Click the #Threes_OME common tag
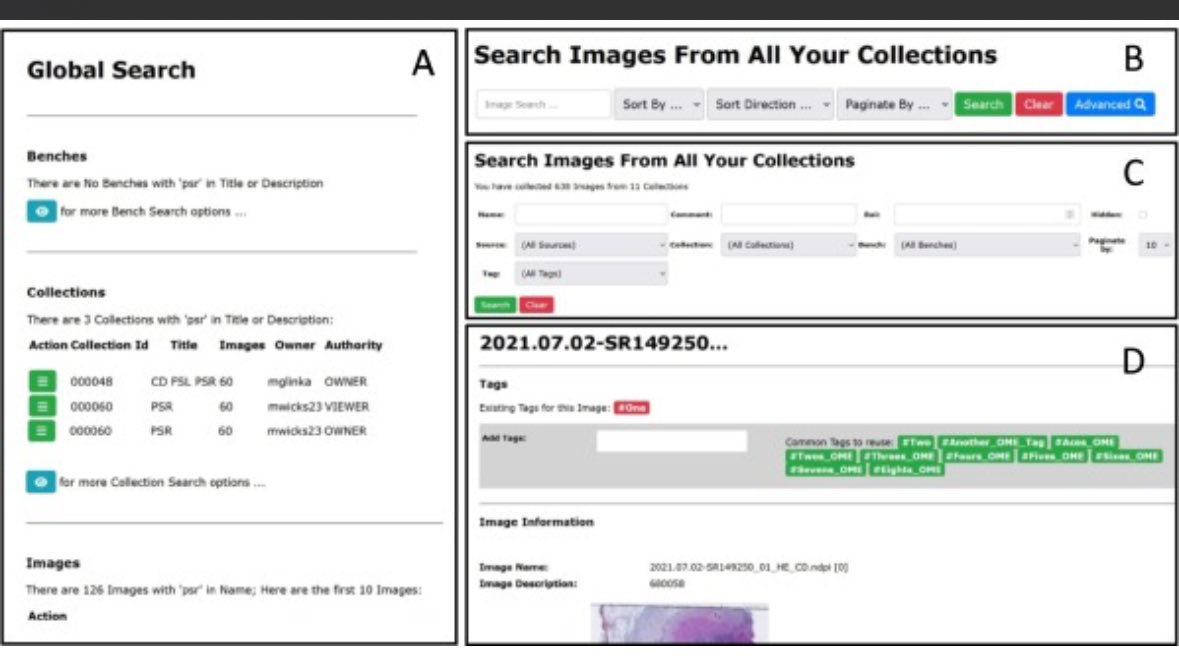The image size is (1179, 660). coord(899,456)
